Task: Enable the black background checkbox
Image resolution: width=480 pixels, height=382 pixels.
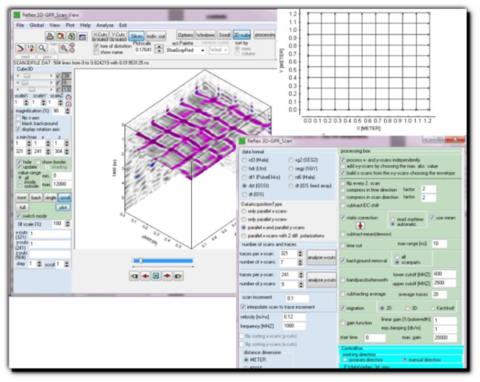Action: pyautogui.click(x=18, y=123)
